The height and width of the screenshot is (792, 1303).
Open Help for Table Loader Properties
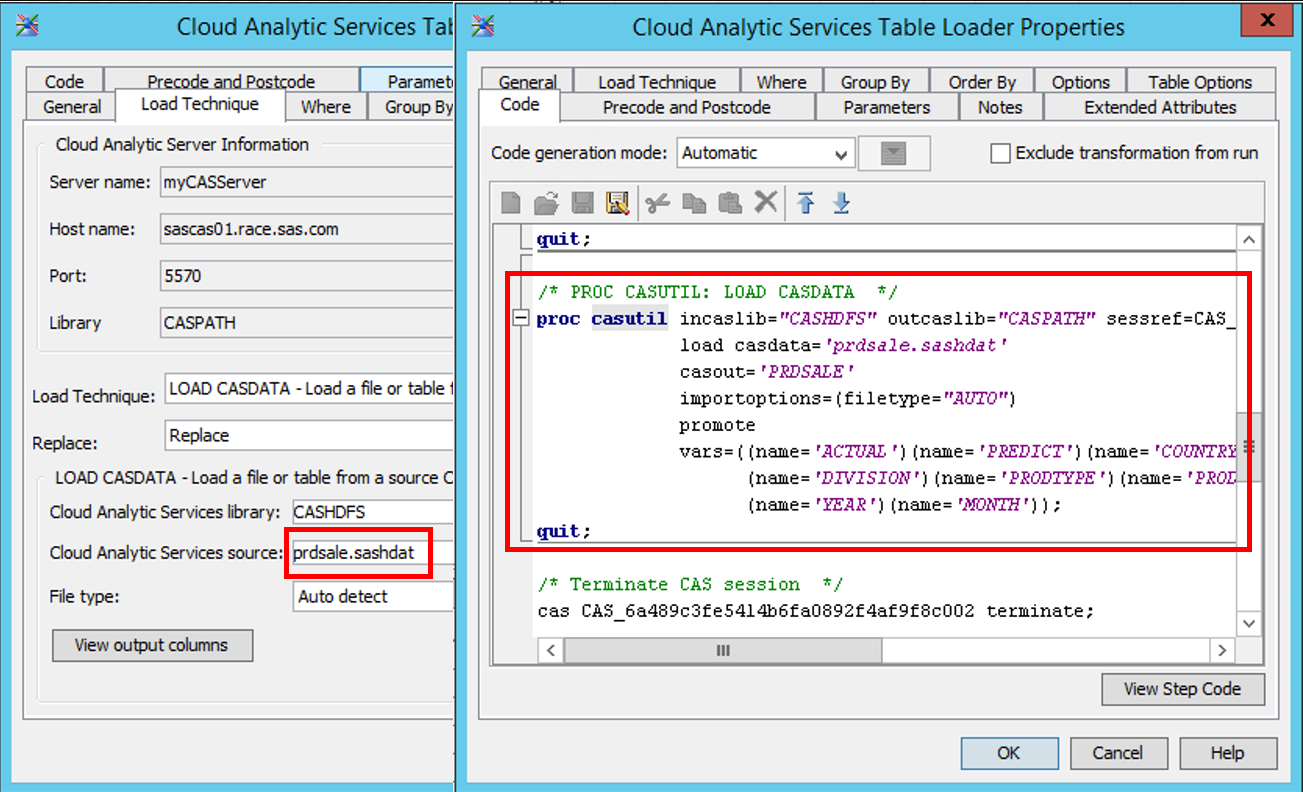[1228, 753]
